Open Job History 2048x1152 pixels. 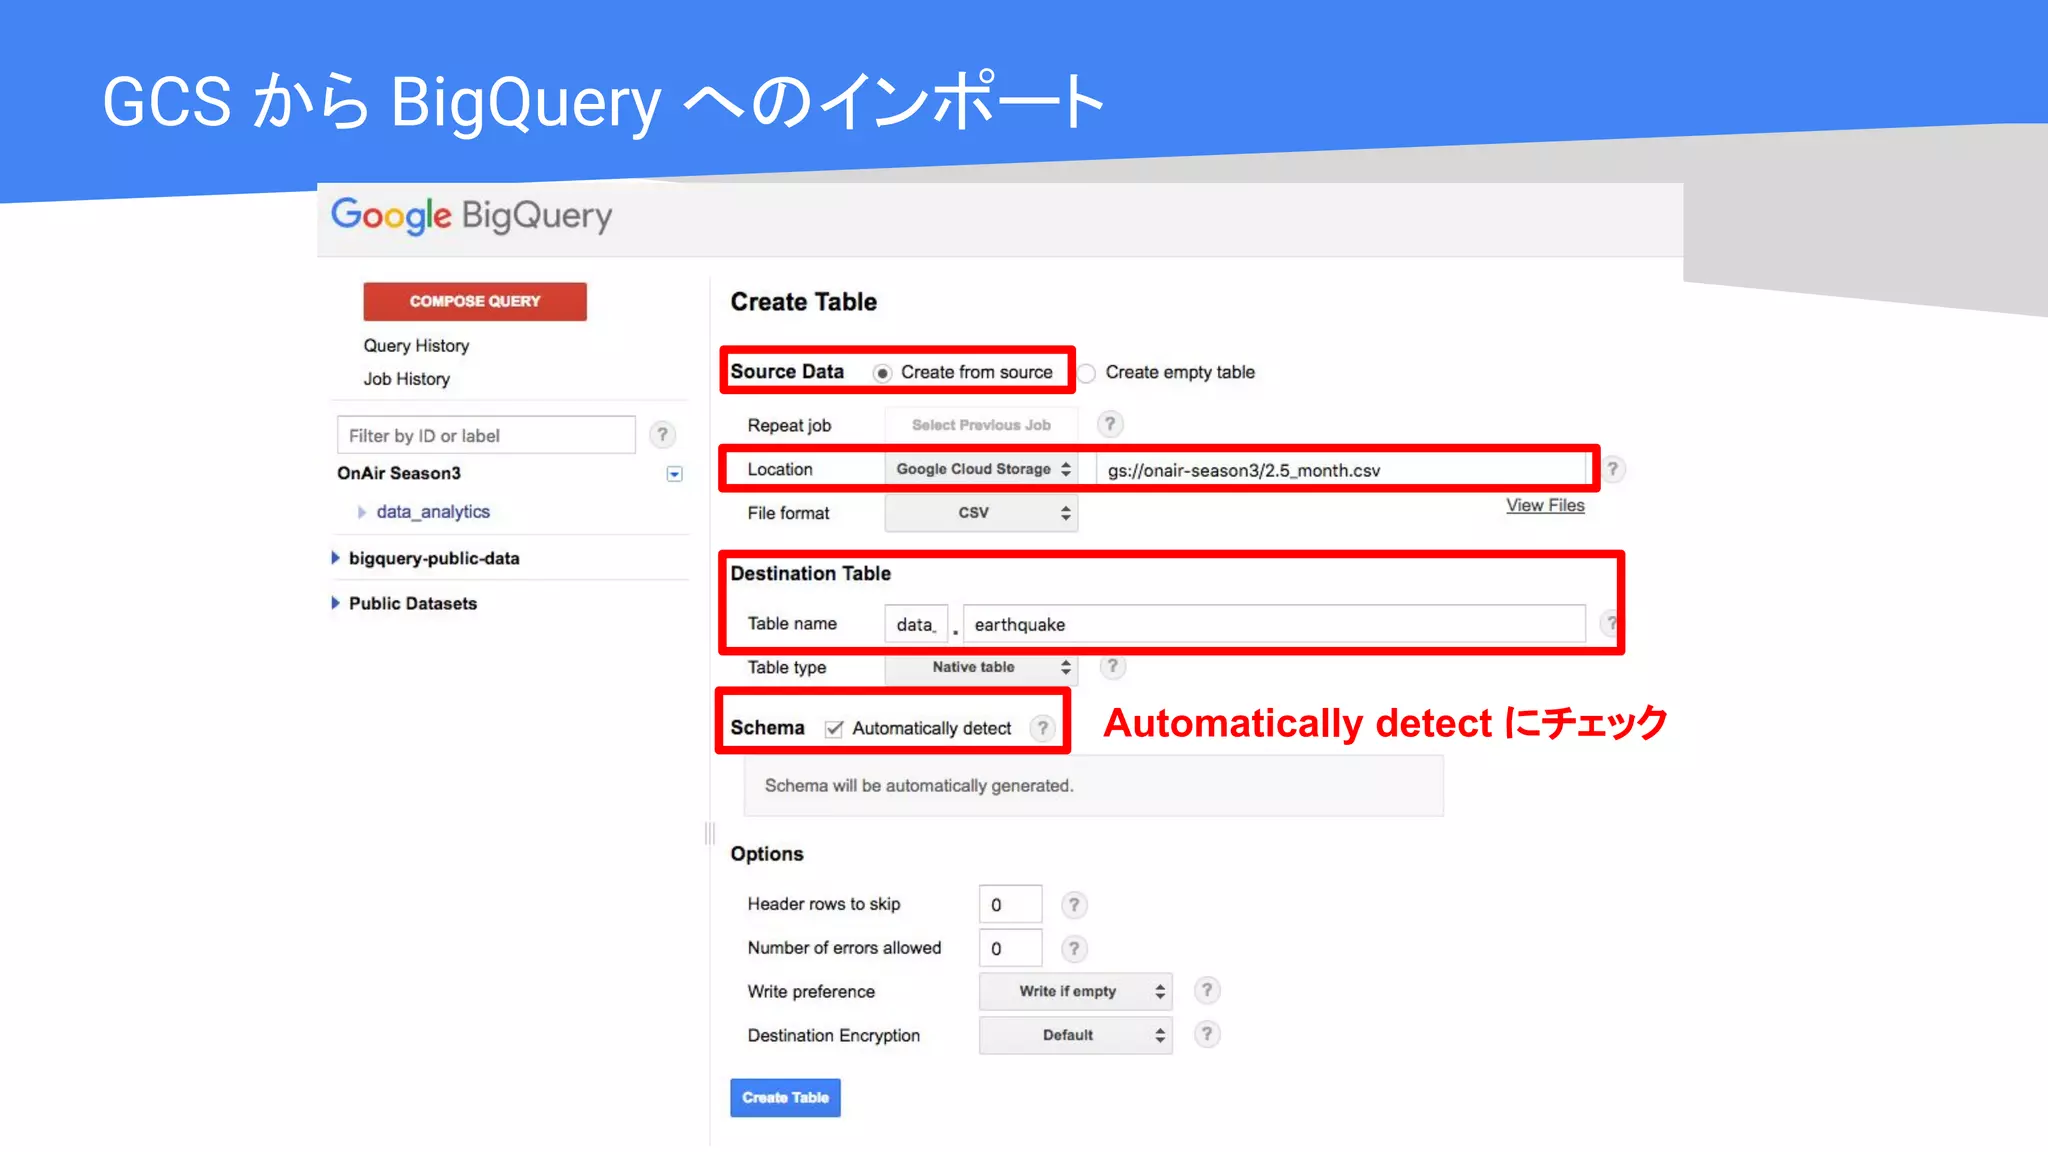point(407,379)
